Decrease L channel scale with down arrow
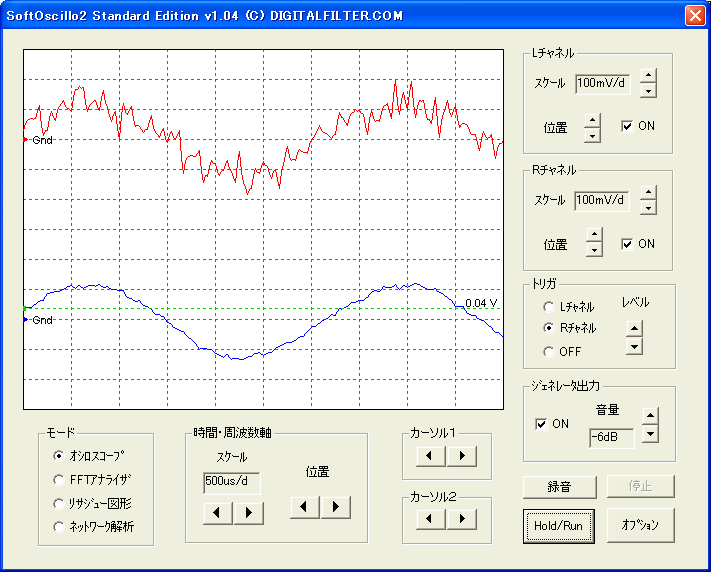 (648, 91)
